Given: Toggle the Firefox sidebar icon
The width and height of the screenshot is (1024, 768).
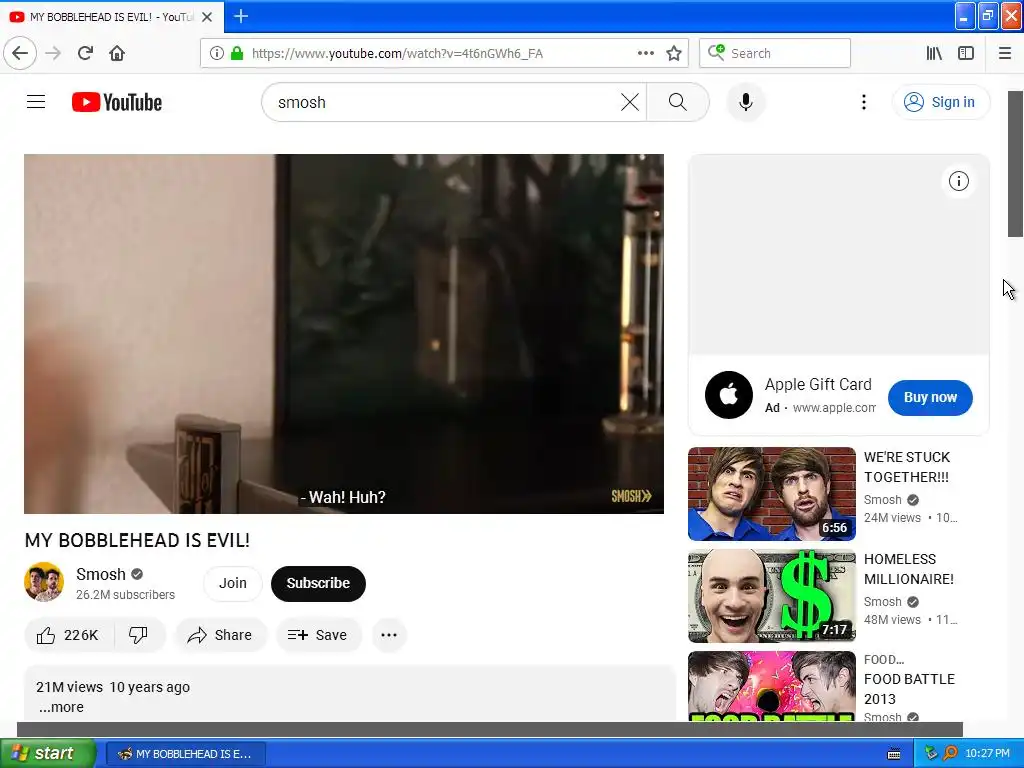Looking at the screenshot, I should [966, 53].
